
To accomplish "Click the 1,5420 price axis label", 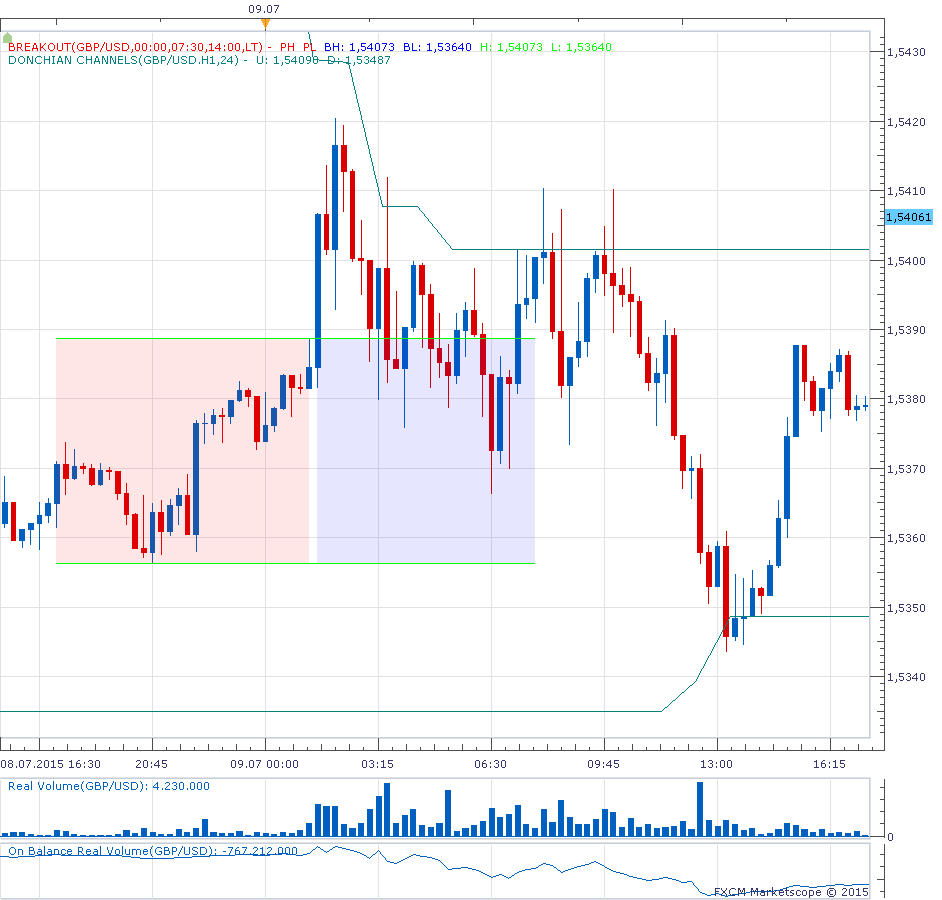I will 906,122.
